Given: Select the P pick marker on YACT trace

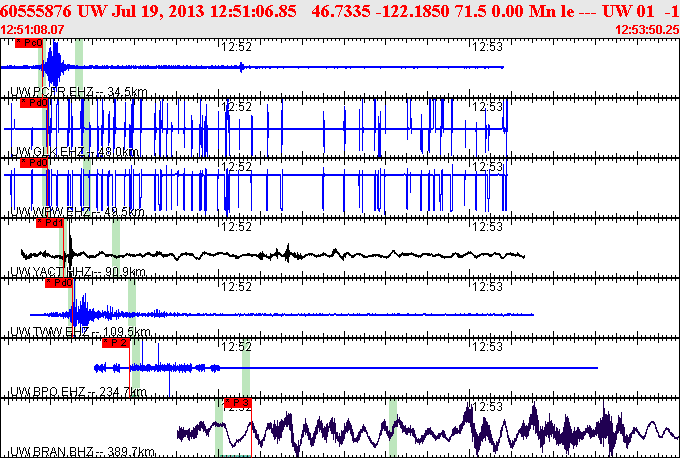Looking at the screenshot, I should pos(50,223).
